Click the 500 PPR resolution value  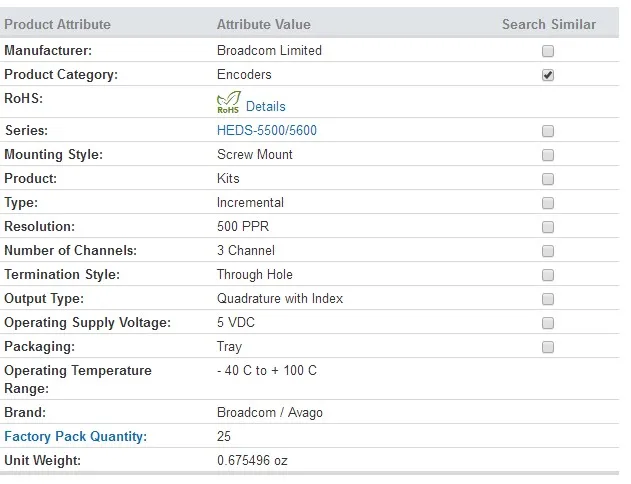click(243, 227)
